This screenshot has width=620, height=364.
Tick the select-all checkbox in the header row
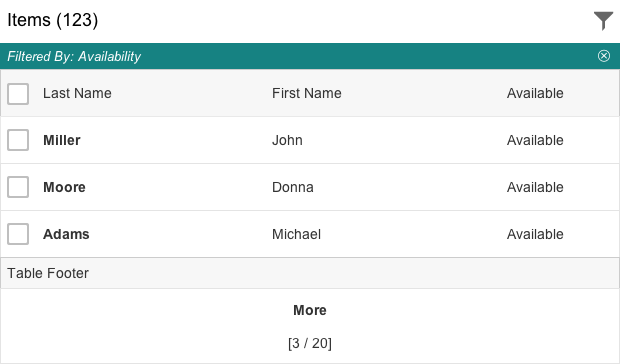18,94
